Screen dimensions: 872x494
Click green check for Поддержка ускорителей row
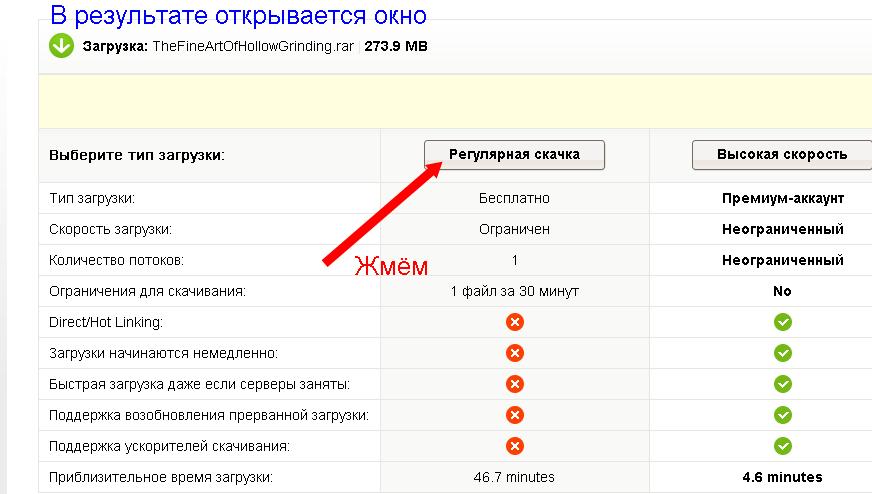pyautogui.click(x=782, y=446)
